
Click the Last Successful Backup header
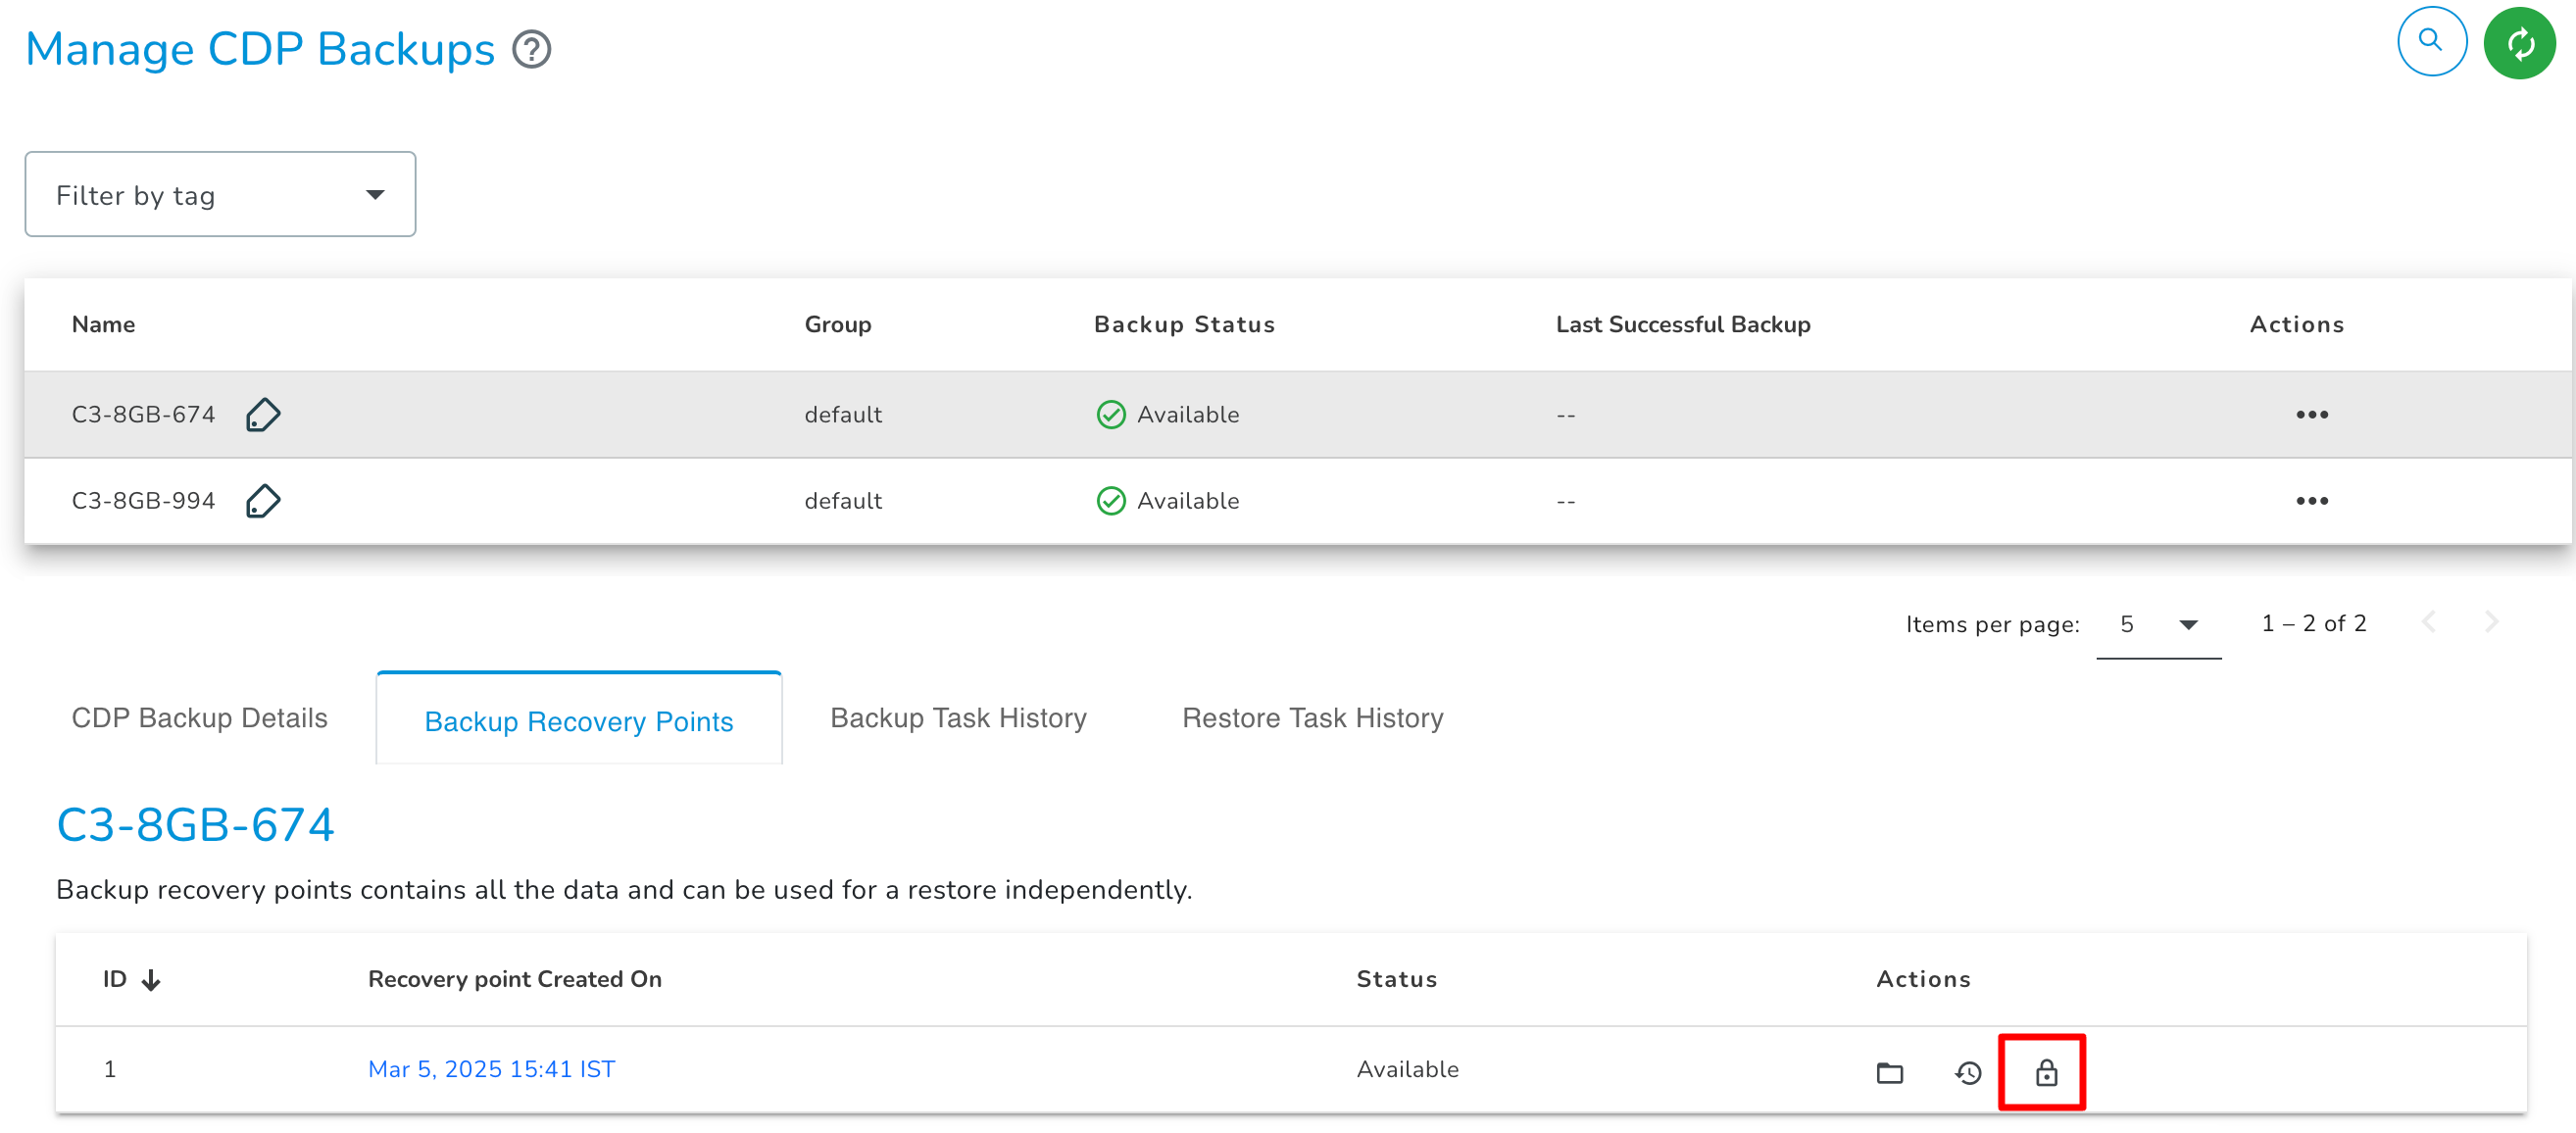(1682, 324)
